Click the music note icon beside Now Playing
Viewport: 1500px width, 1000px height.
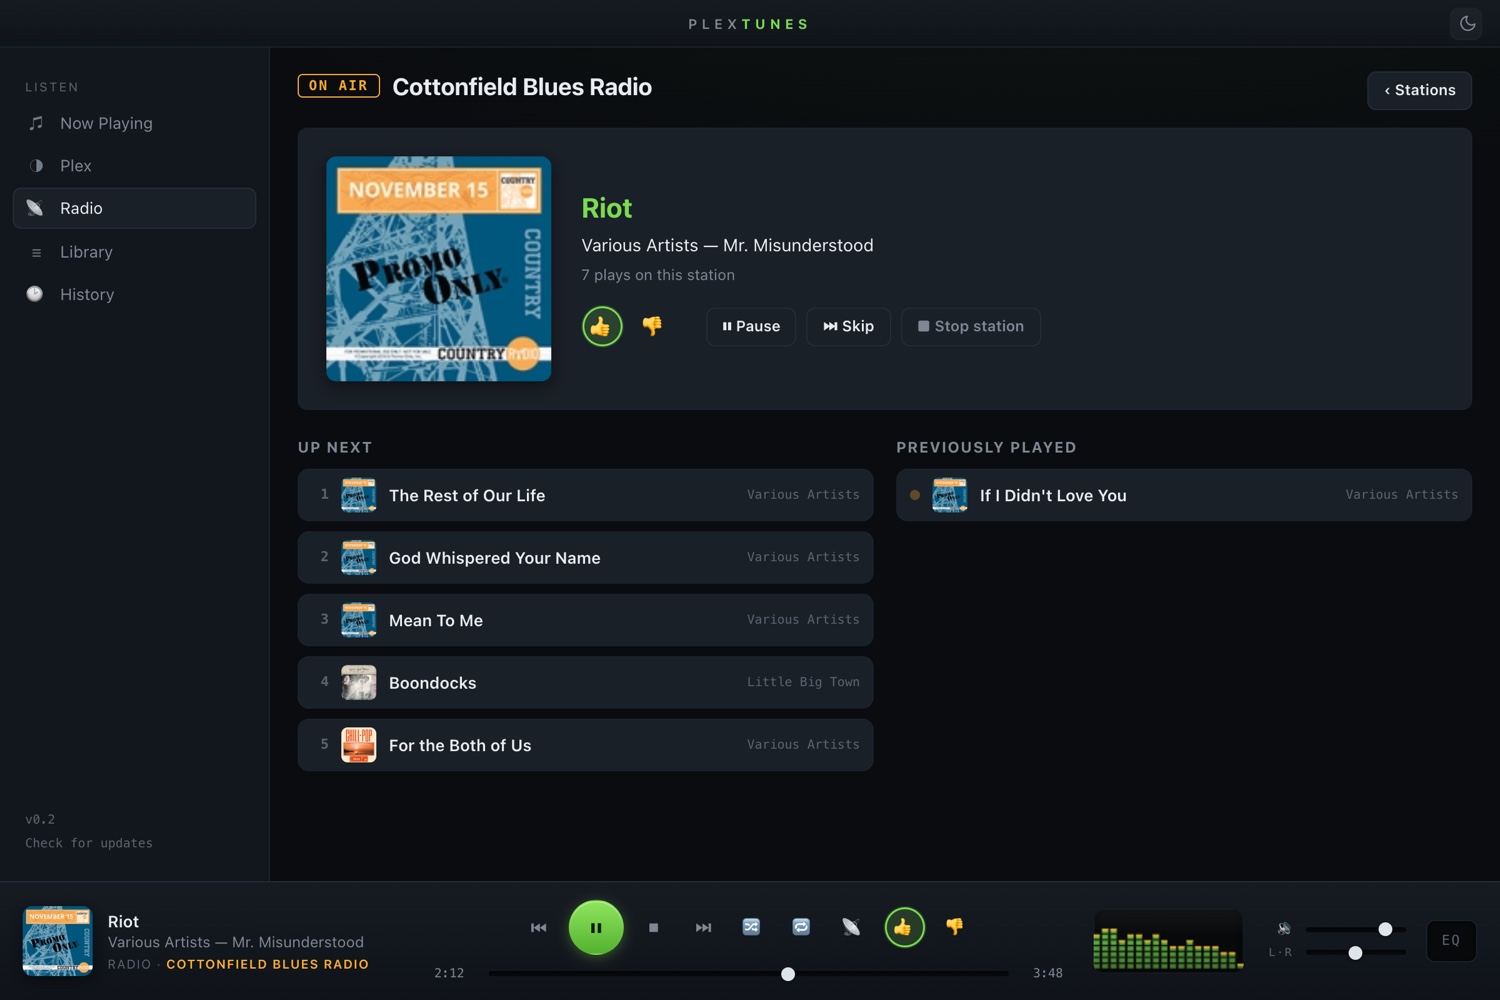click(x=36, y=123)
